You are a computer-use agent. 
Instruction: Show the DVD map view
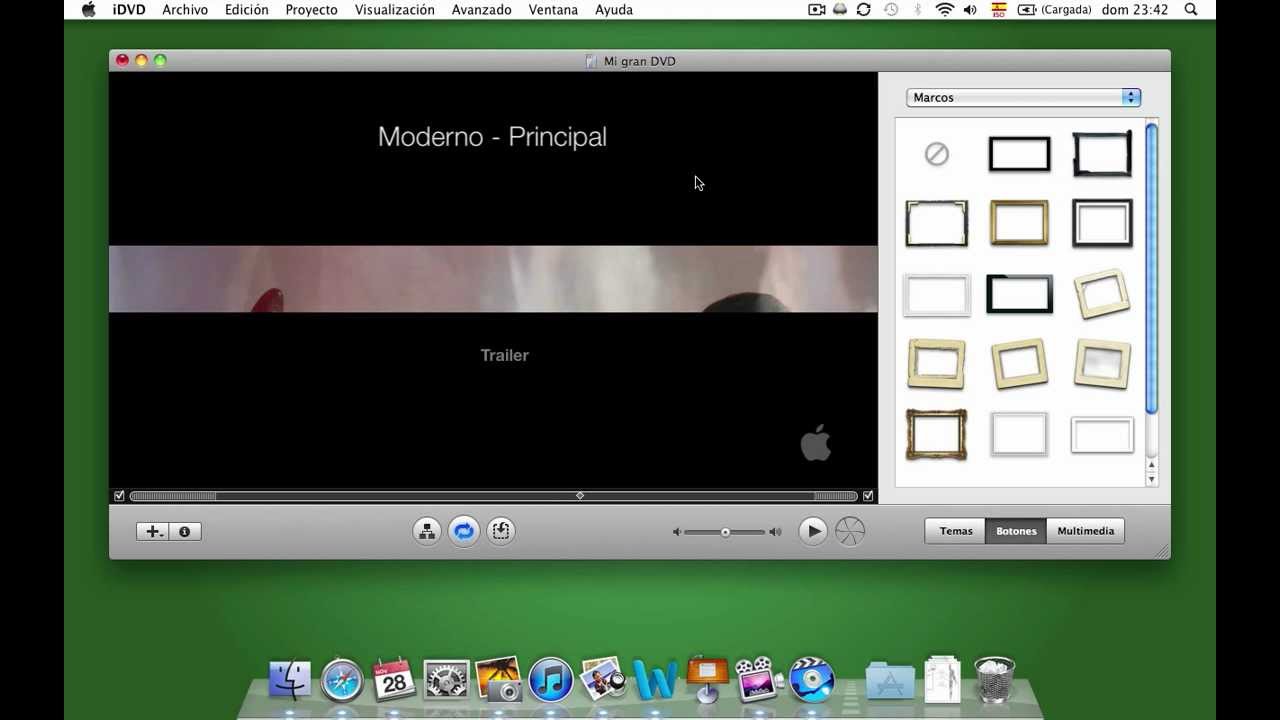tap(427, 531)
